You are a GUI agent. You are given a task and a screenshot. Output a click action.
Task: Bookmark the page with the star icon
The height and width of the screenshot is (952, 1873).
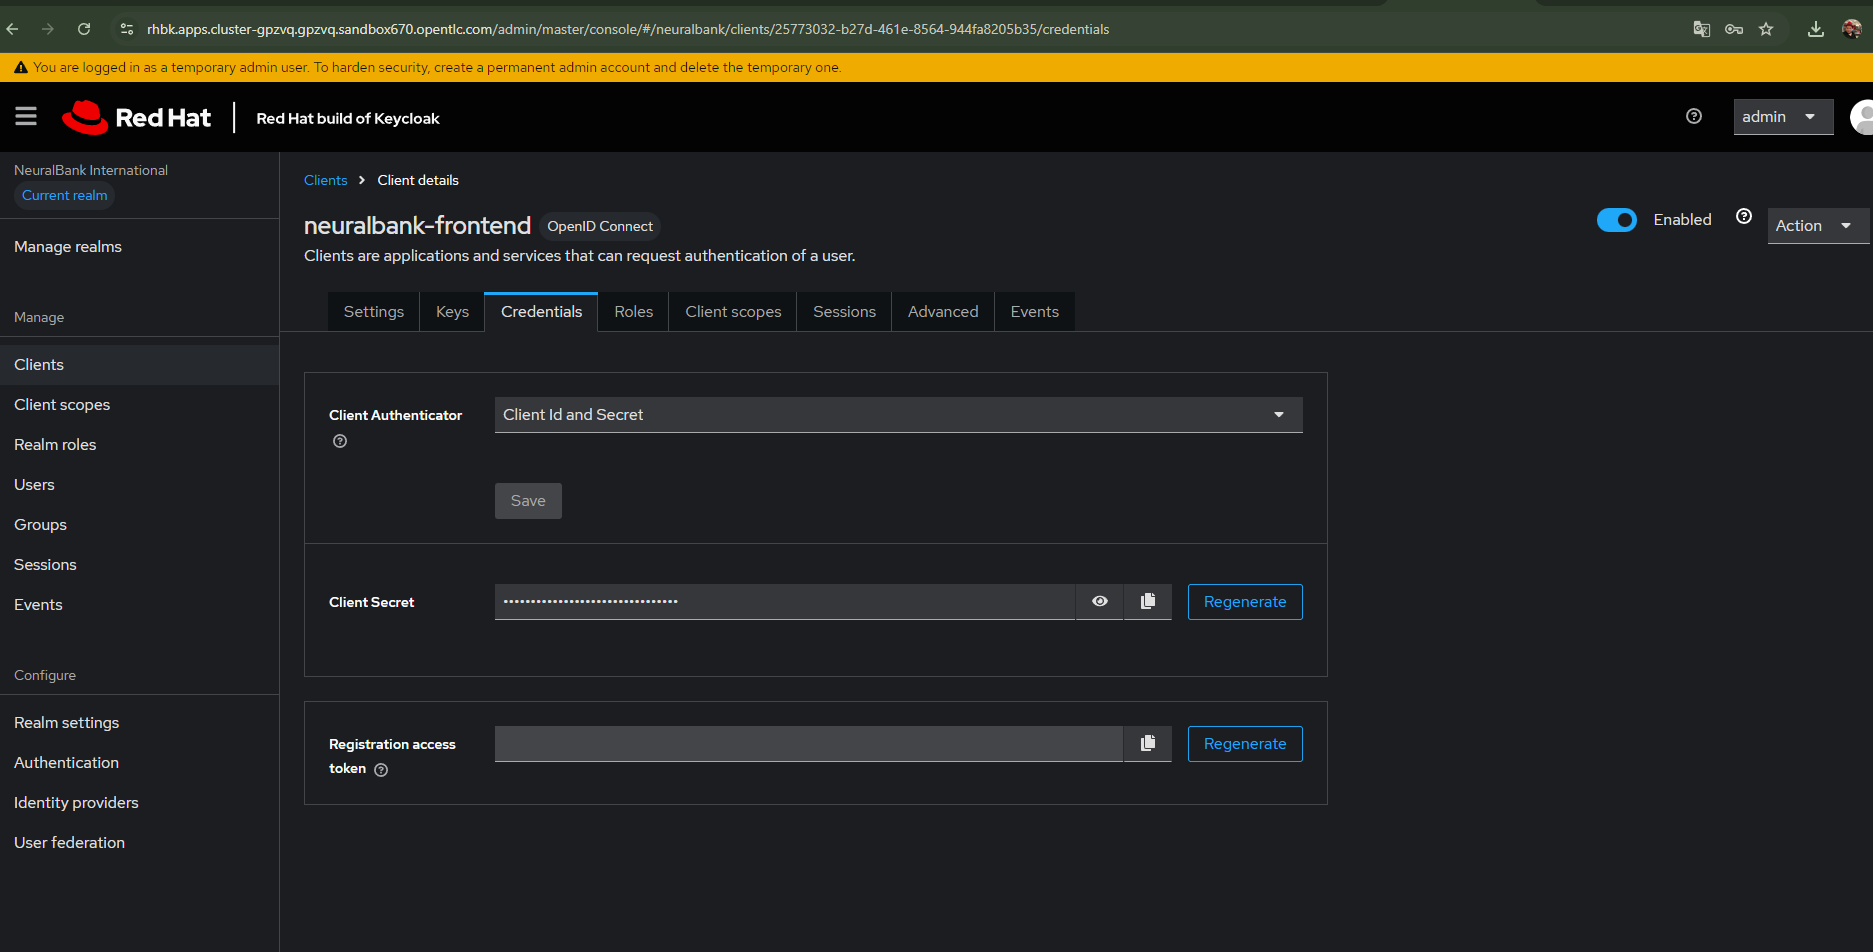click(x=1765, y=29)
